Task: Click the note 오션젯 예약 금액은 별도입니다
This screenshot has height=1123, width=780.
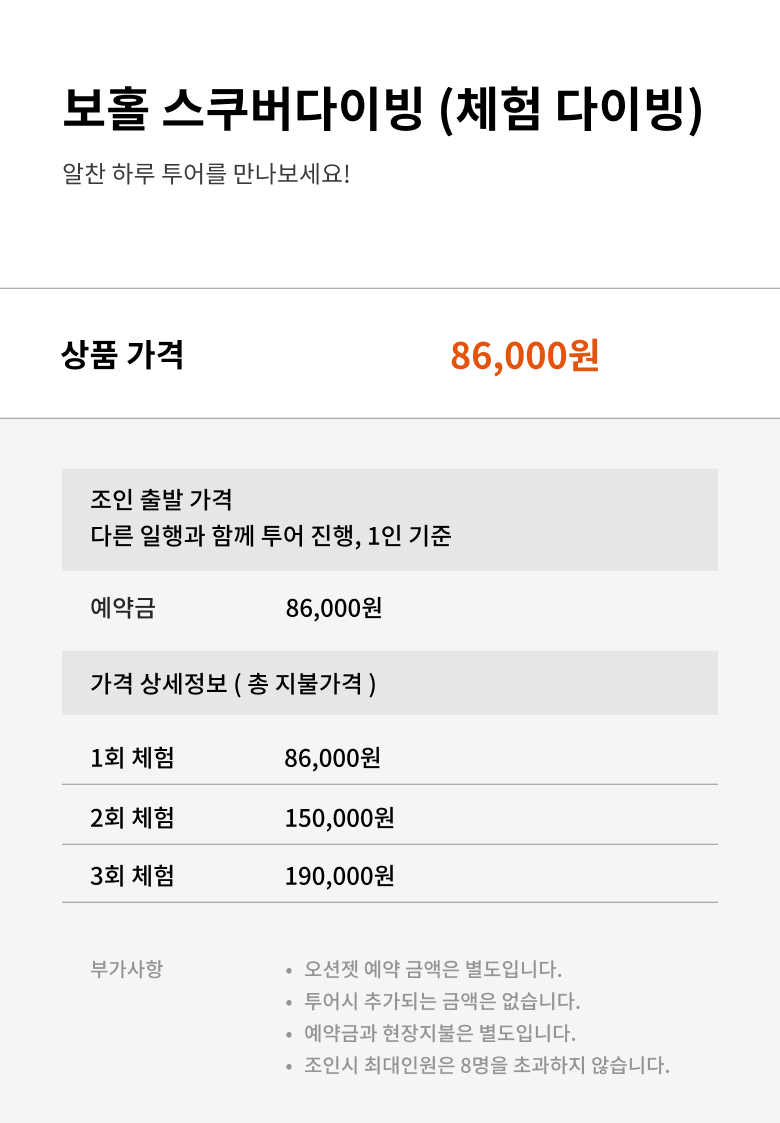Action: [433, 969]
